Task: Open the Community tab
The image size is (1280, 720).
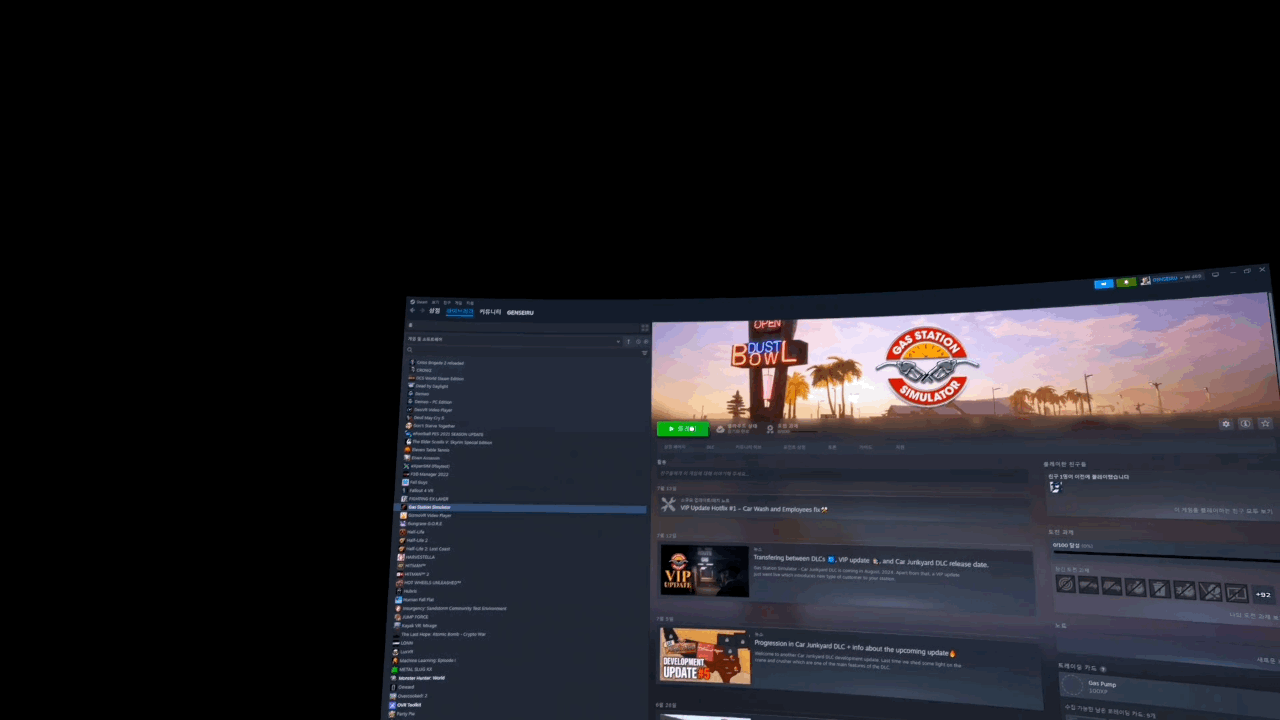Action: pyautogui.click(x=490, y=312)
